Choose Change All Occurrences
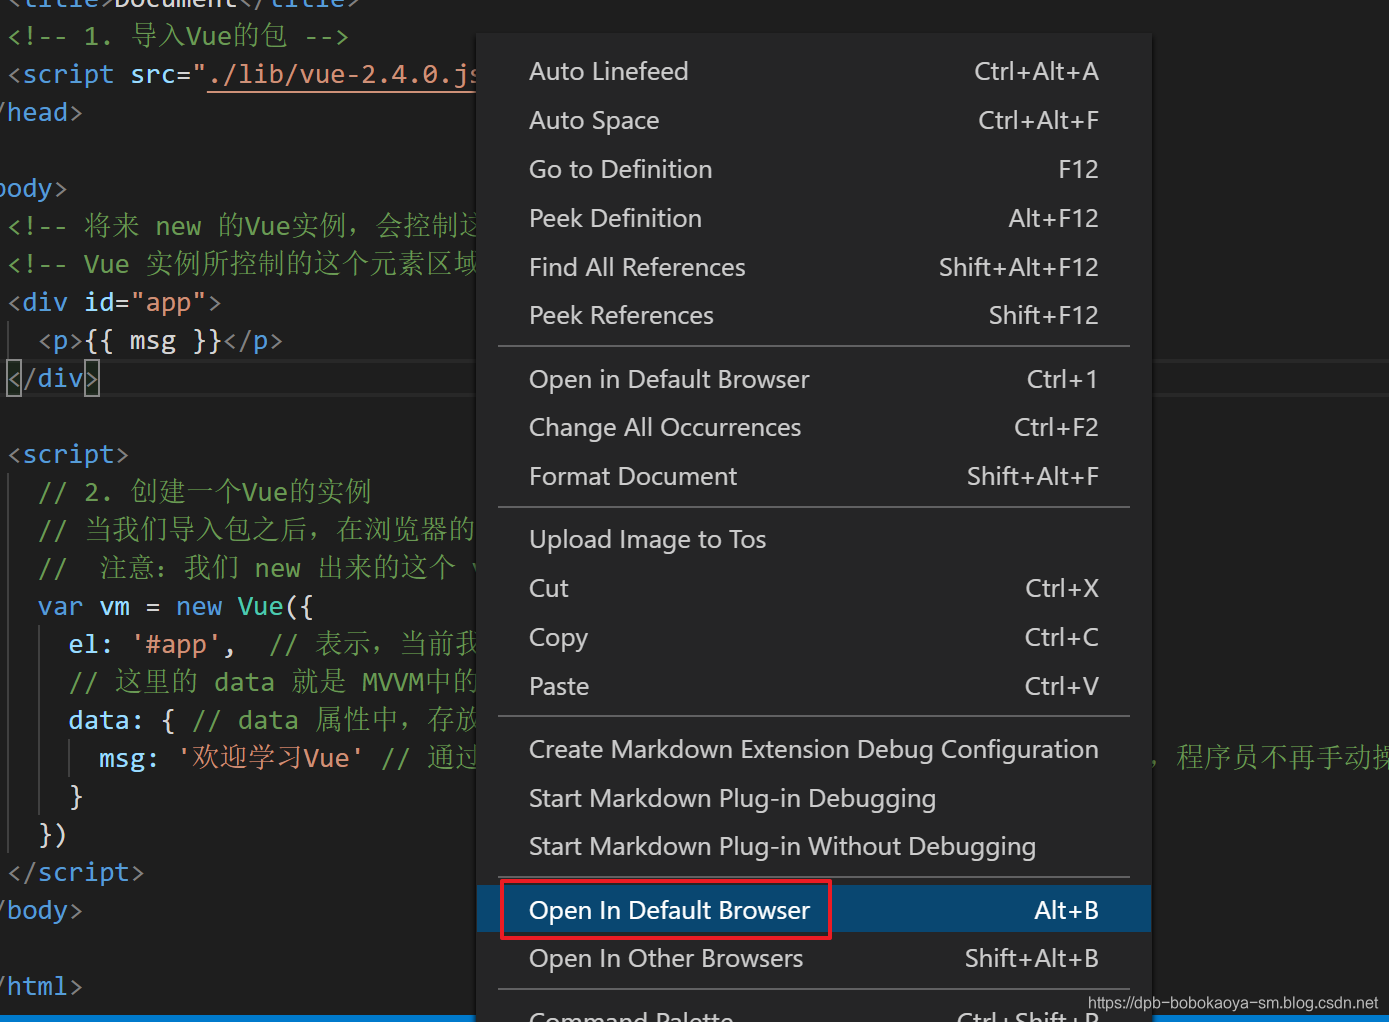The image size is (1389, 1022). [x=813, y=428]
